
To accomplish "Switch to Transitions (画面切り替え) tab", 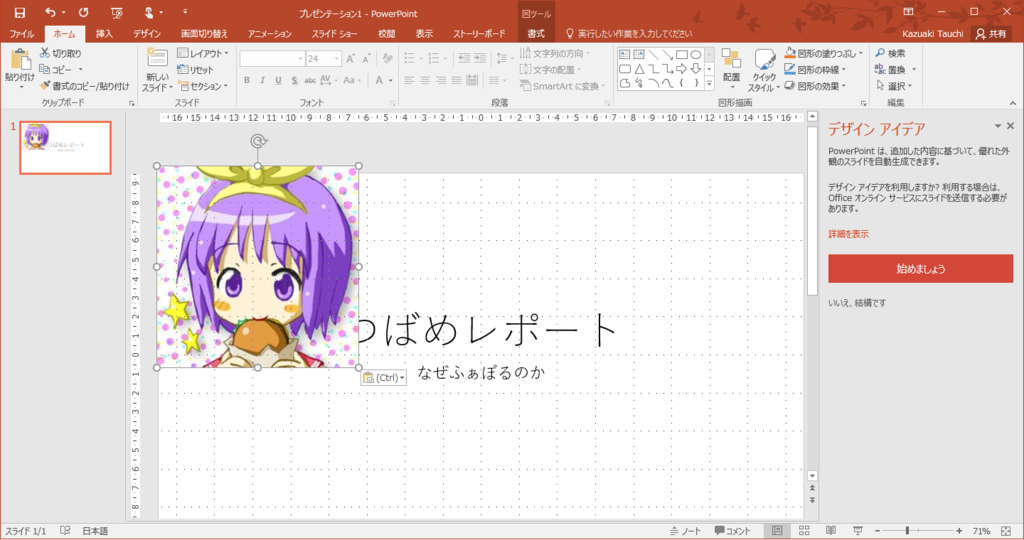I will pos(204,33).
